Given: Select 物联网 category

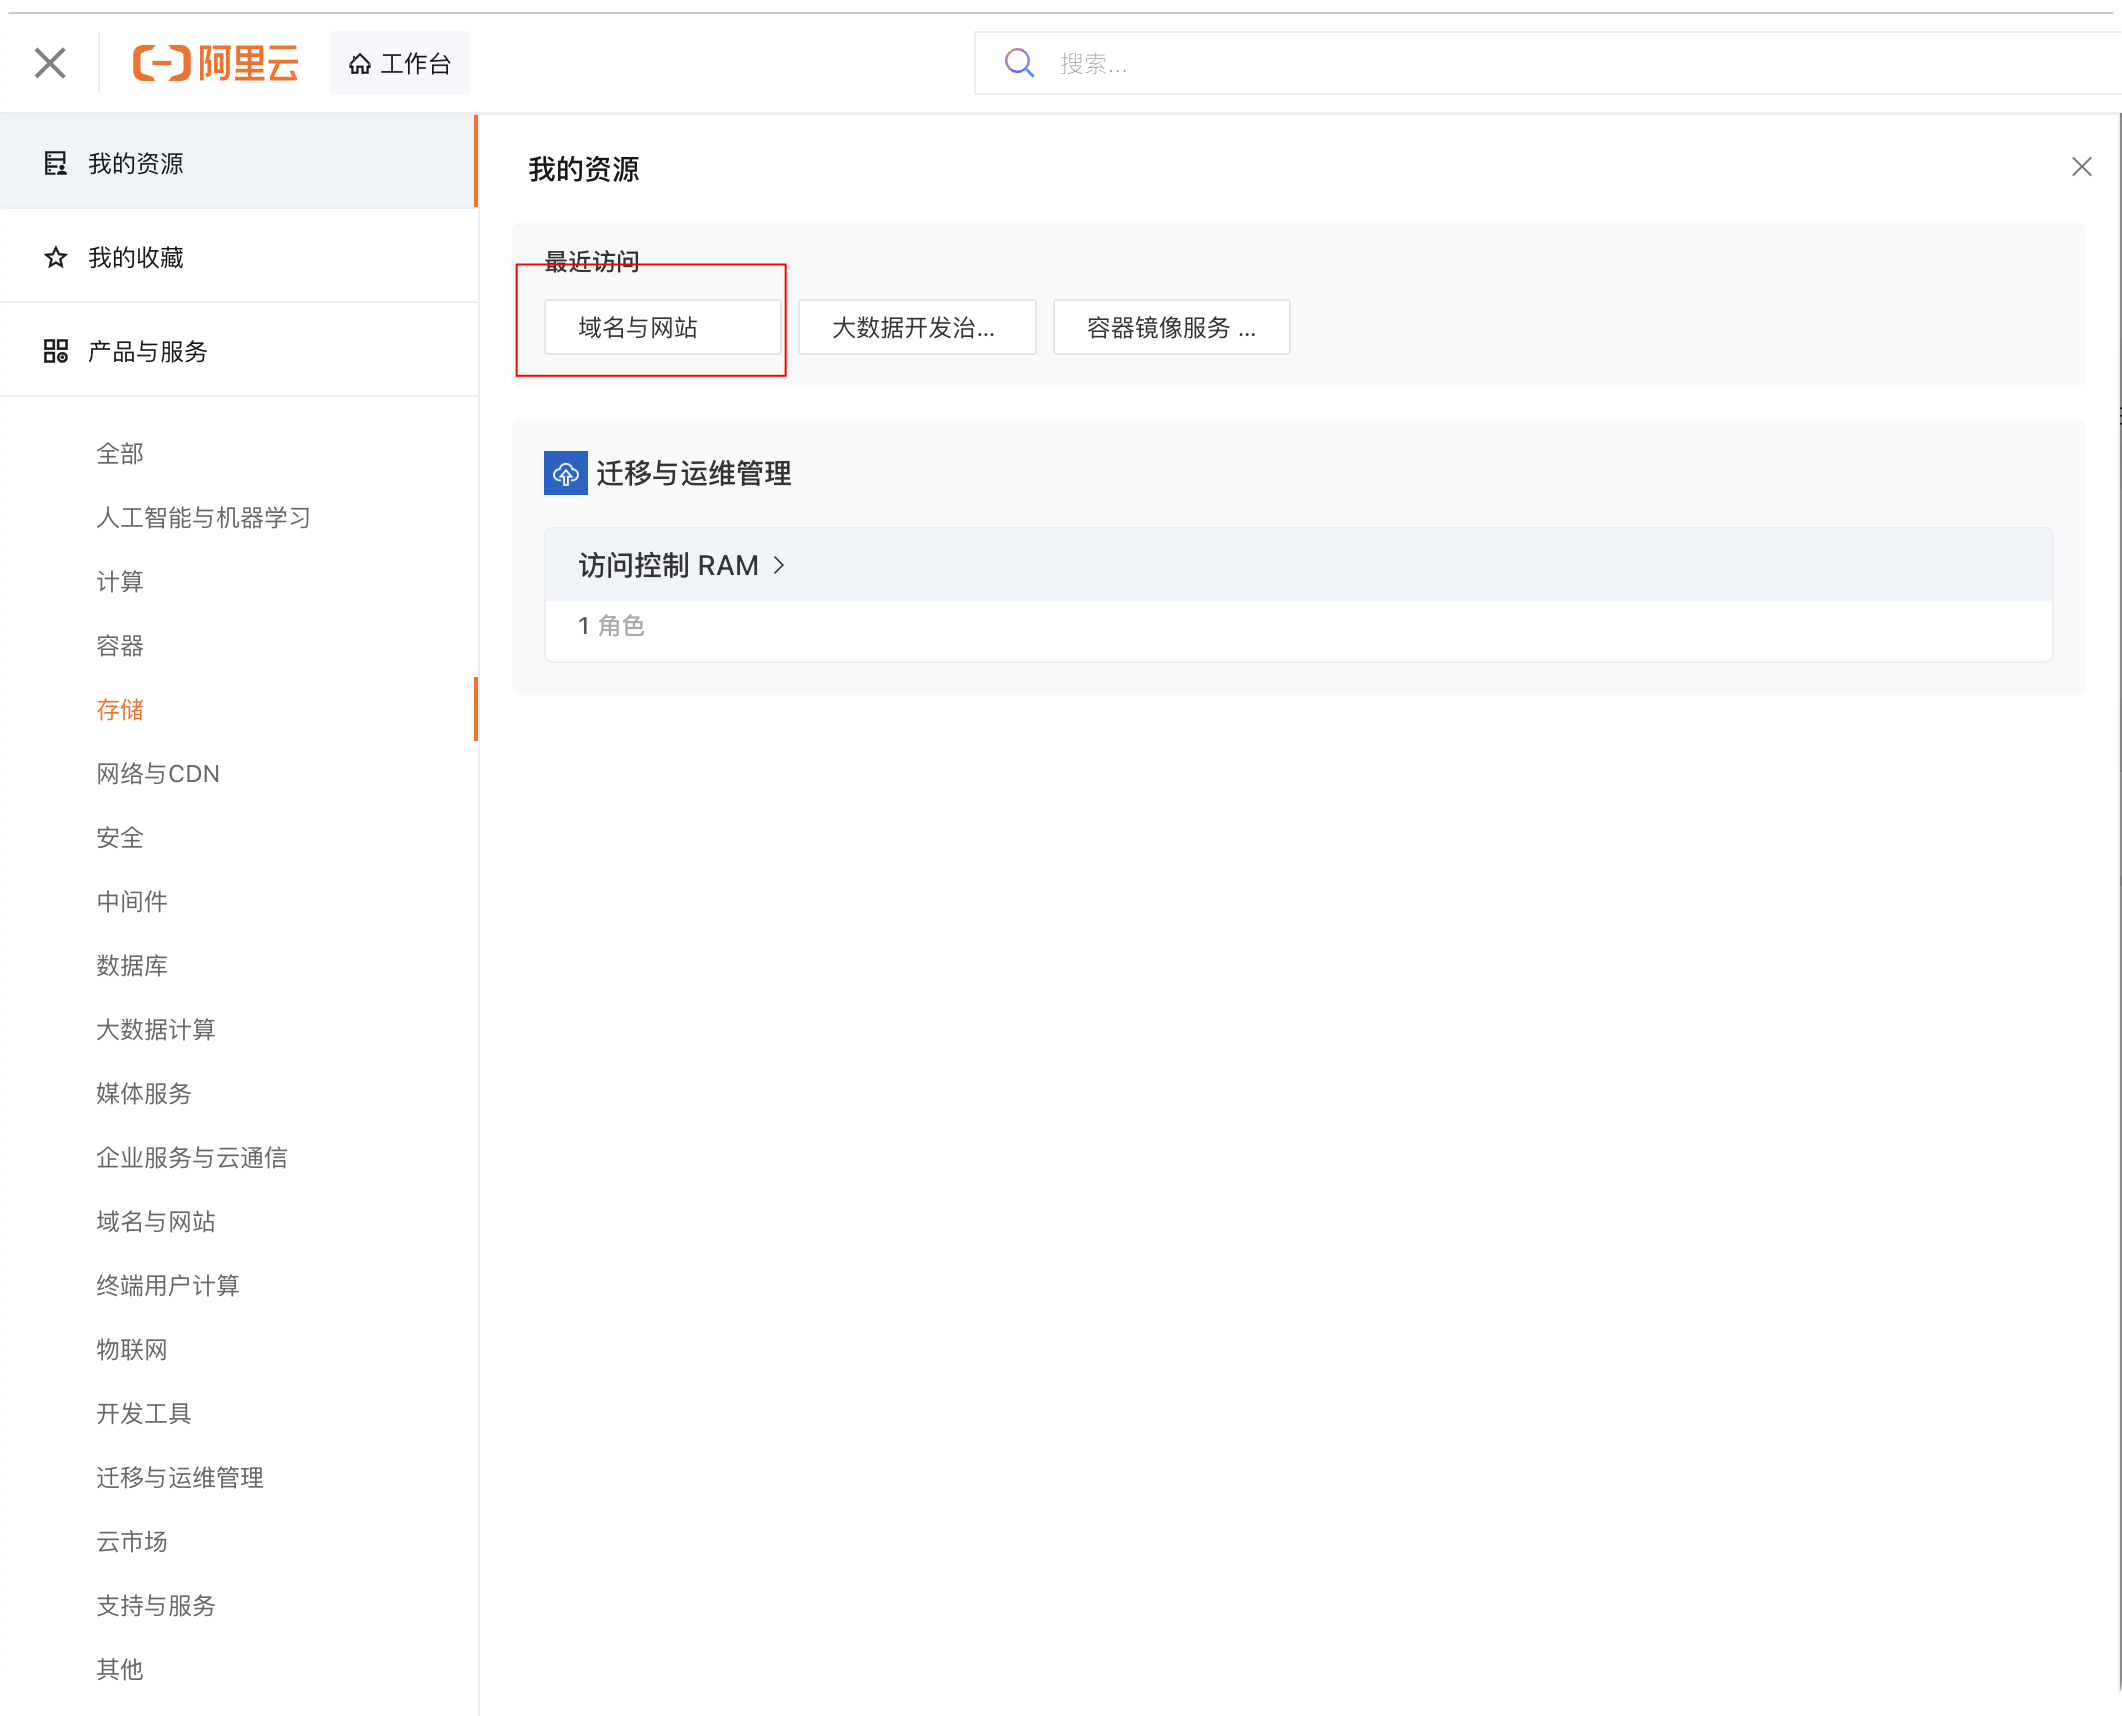Looking at the screenshot, I should pyautogui.click(x=132, y=1349).
